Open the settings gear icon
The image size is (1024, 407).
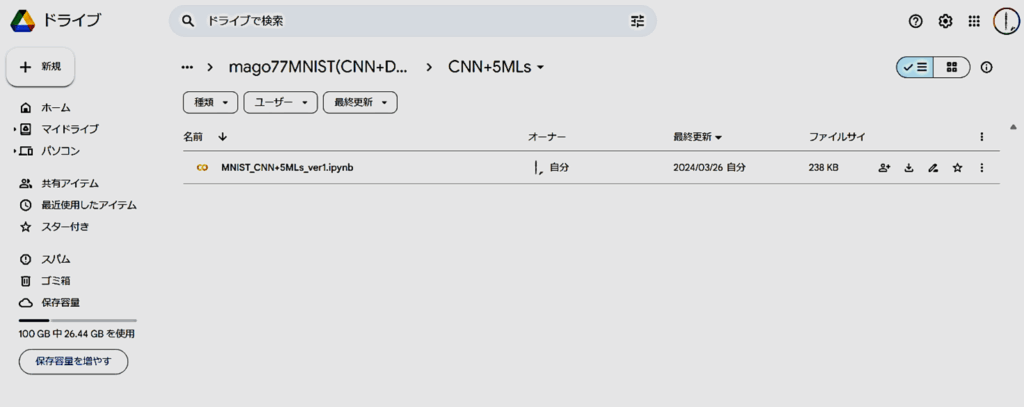point(945,21)
